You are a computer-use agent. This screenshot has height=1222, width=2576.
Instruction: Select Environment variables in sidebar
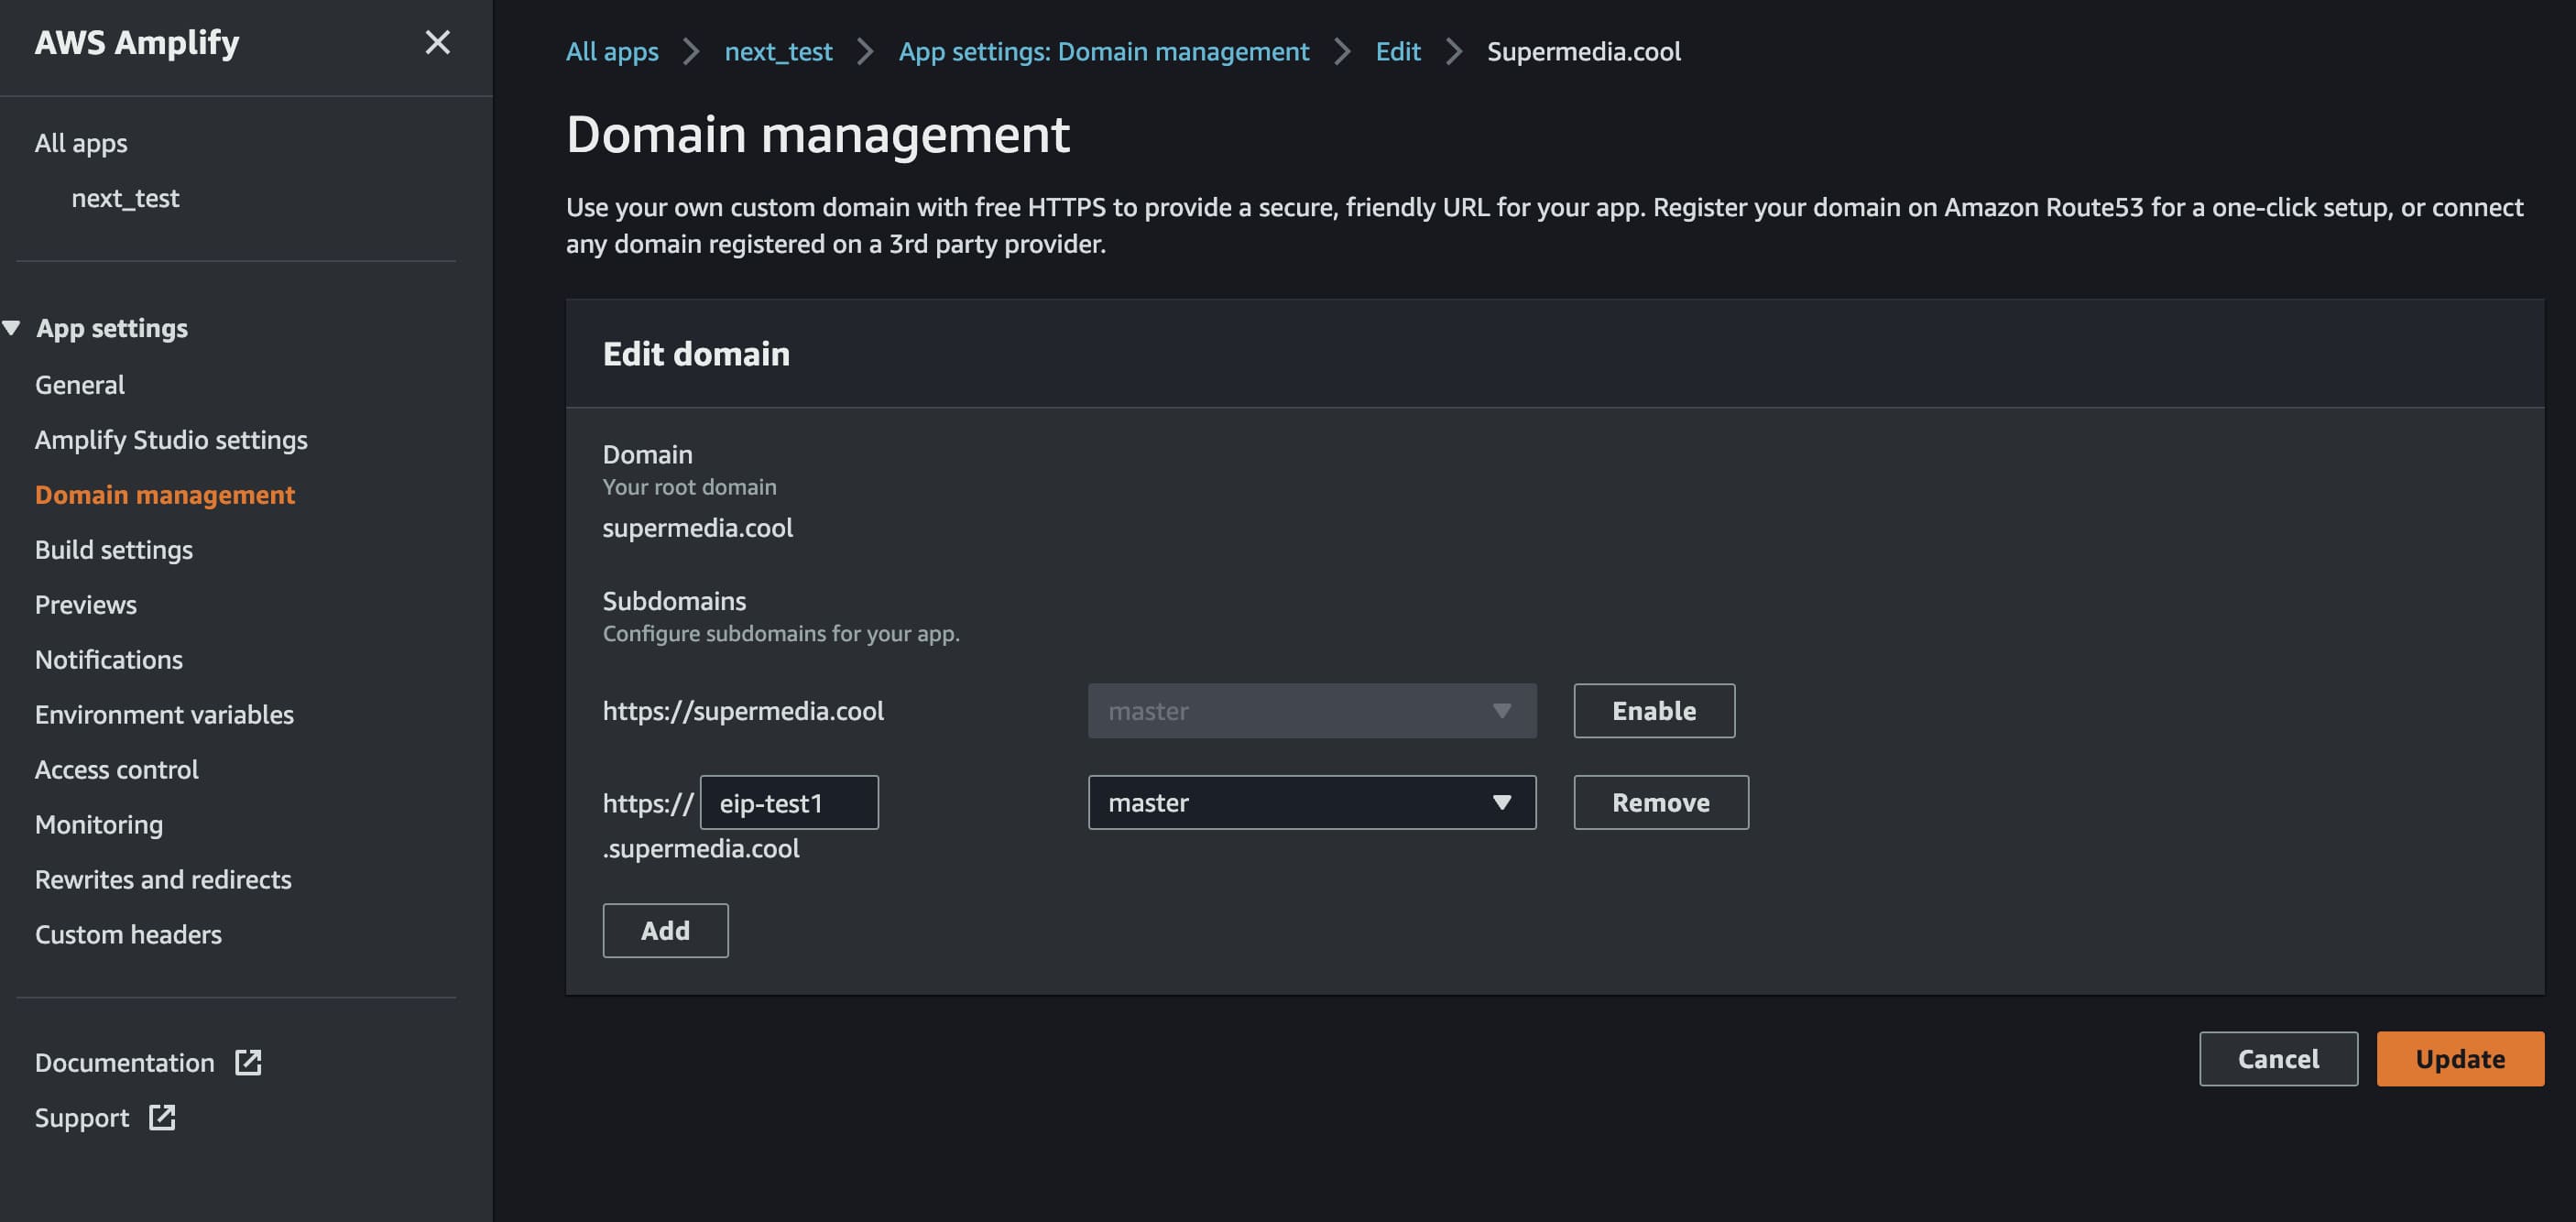click(164, 715)
